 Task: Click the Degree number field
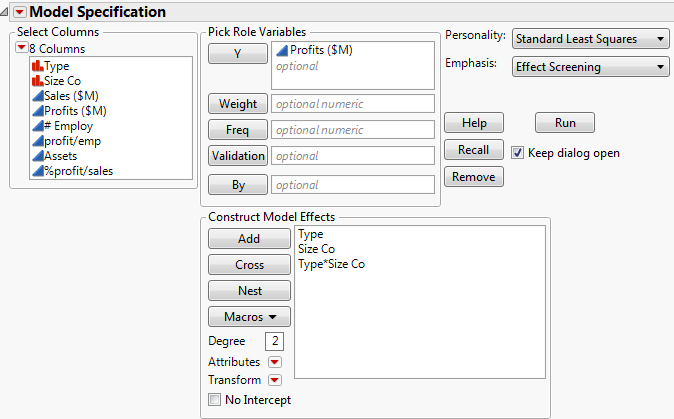click(277, 342)
